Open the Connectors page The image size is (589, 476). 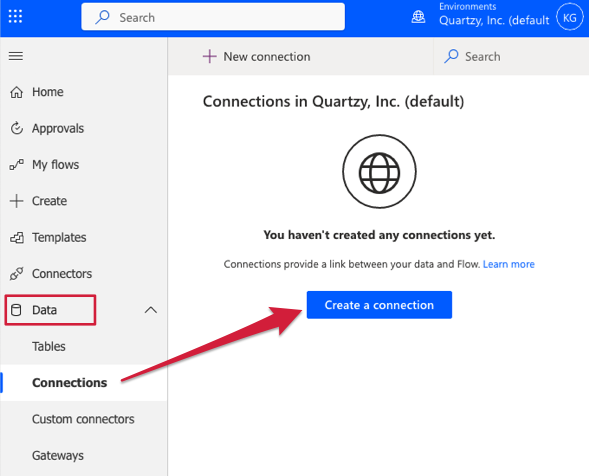point(62,274)
